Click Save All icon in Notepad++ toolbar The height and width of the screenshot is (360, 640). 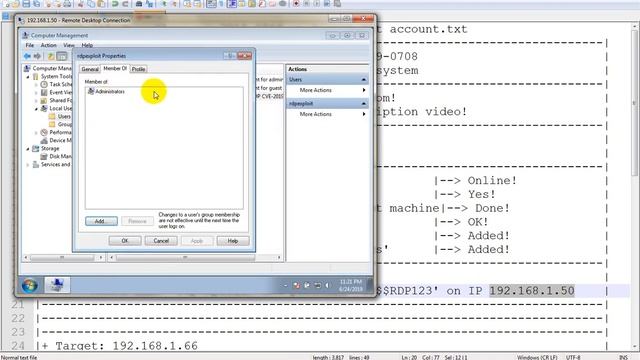click(x=36, y=4)
